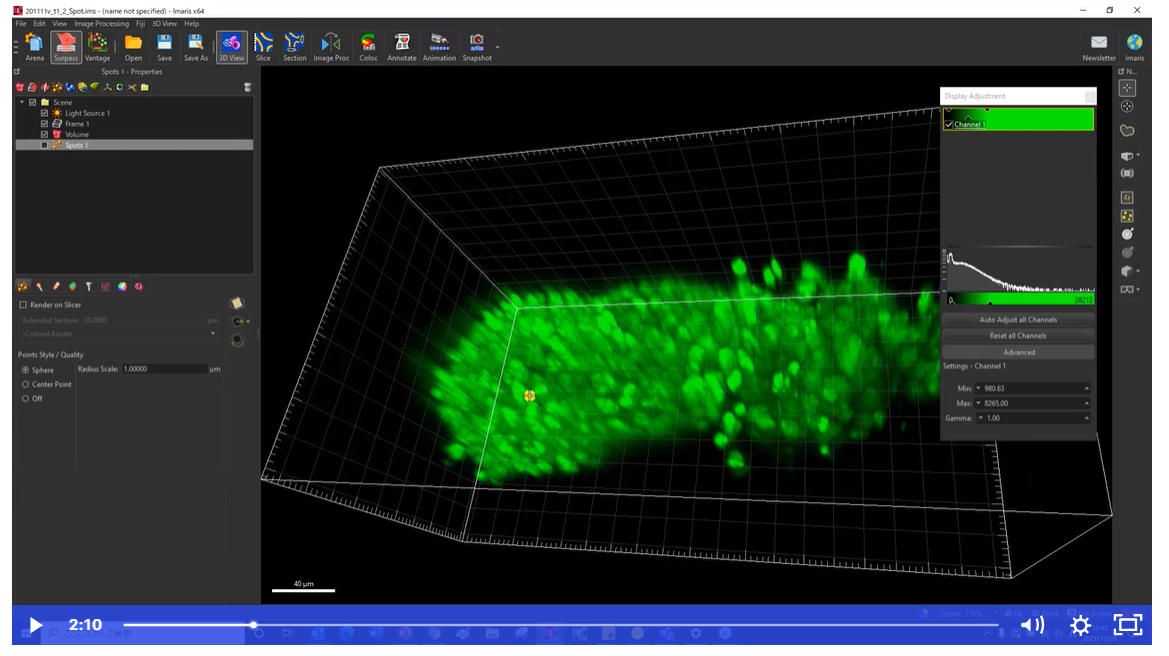Collapse the Scene tree node
This screenshot has width=1169, height=656.
(x=22, y=102)
